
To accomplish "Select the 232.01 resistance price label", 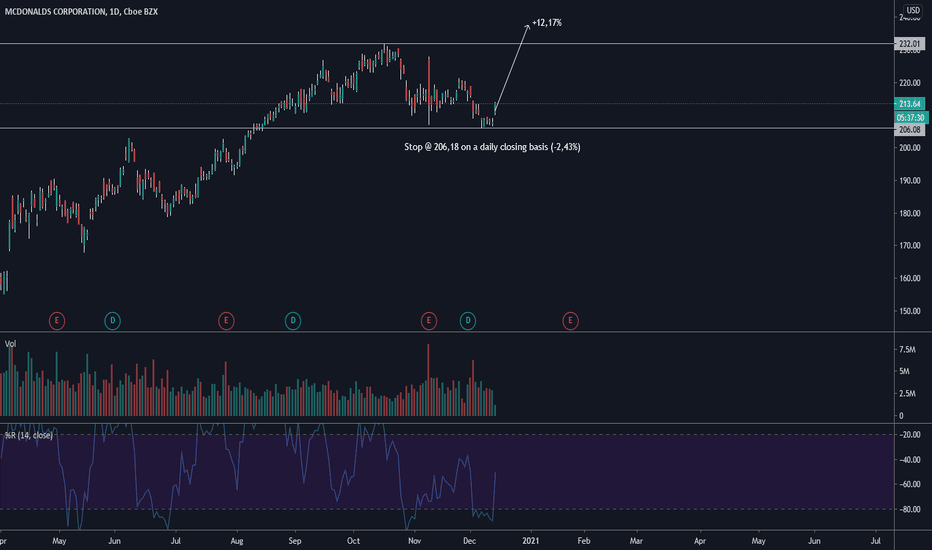I will pos(909,43).
